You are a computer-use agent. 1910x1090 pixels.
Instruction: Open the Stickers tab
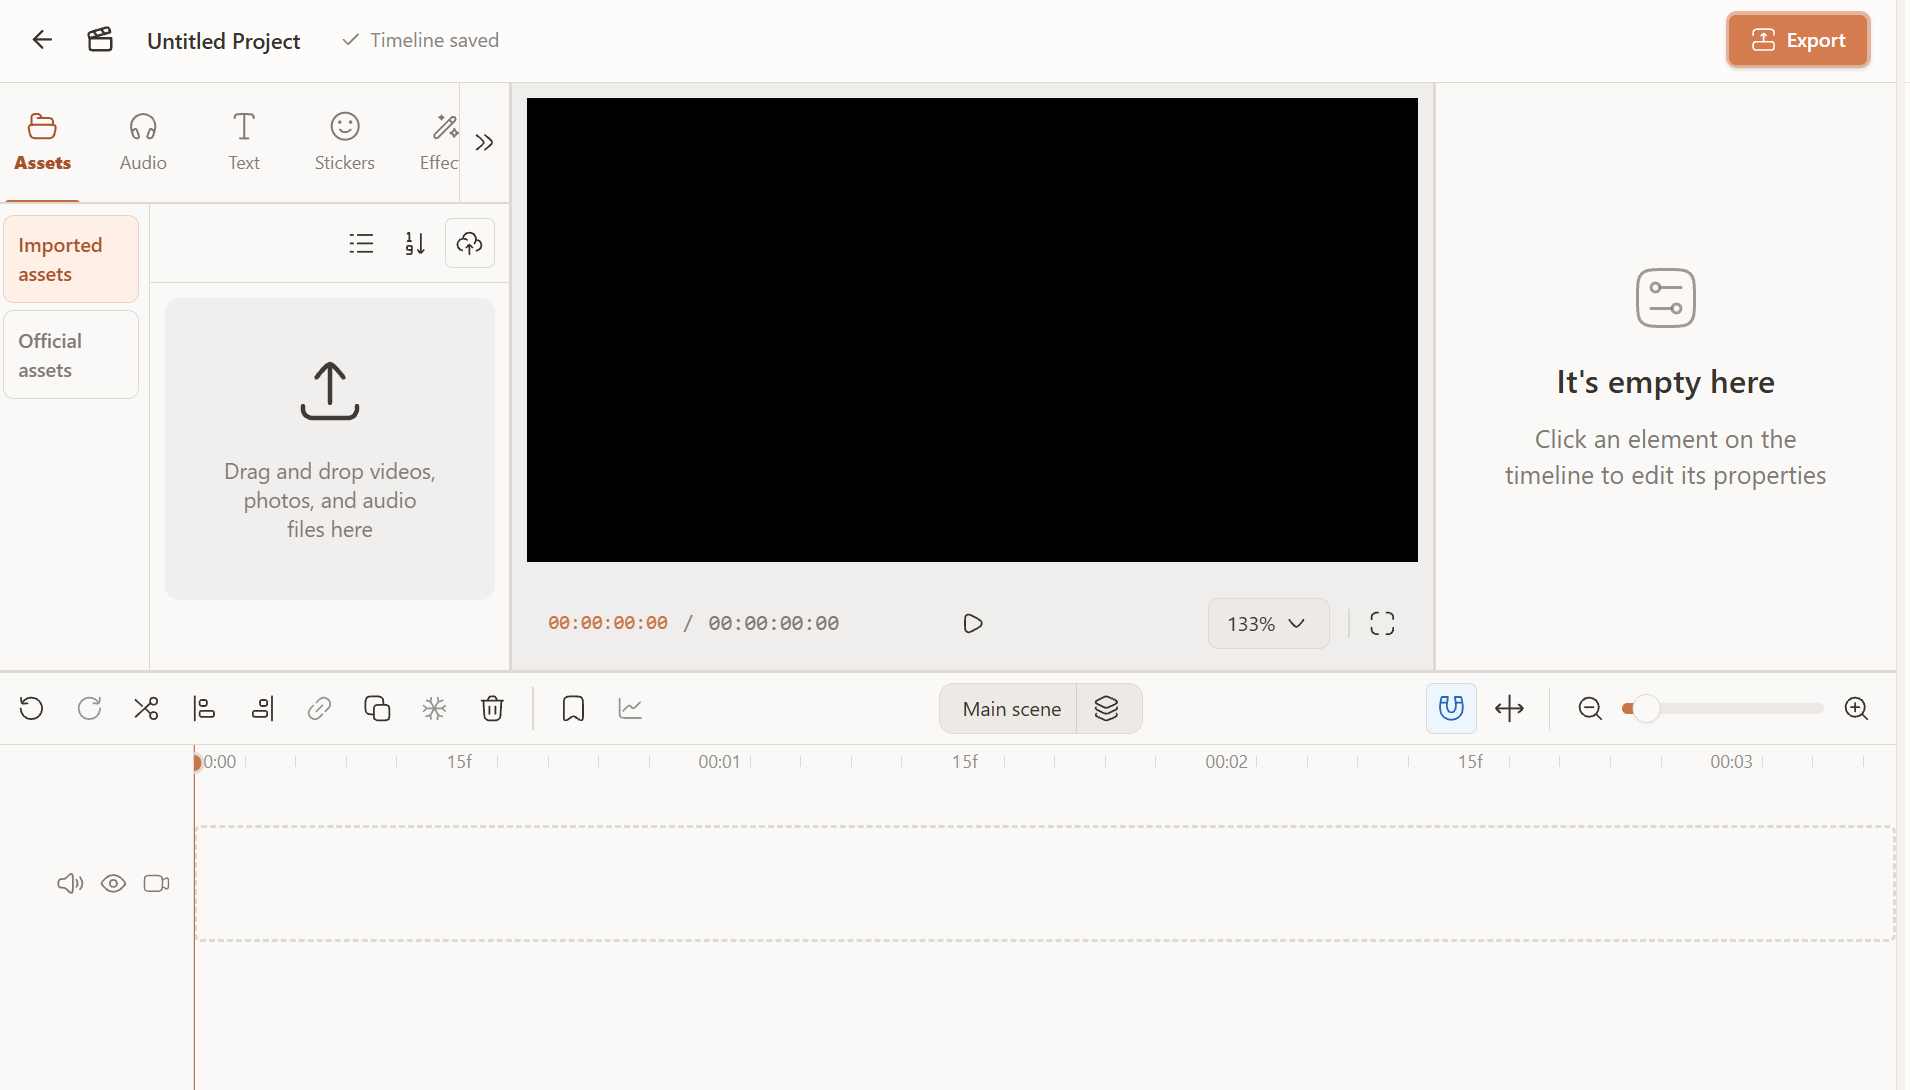click(345, 142)
